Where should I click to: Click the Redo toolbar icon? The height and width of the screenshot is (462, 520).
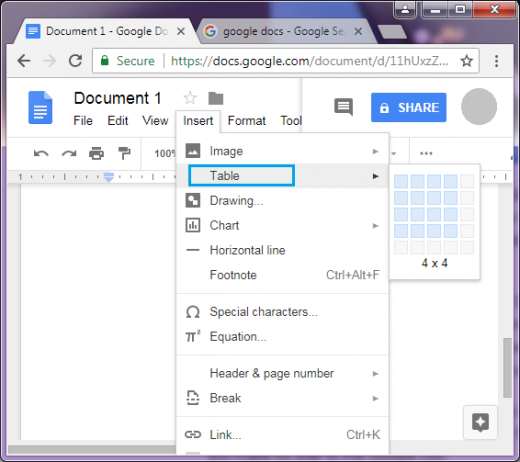(69, 153)
